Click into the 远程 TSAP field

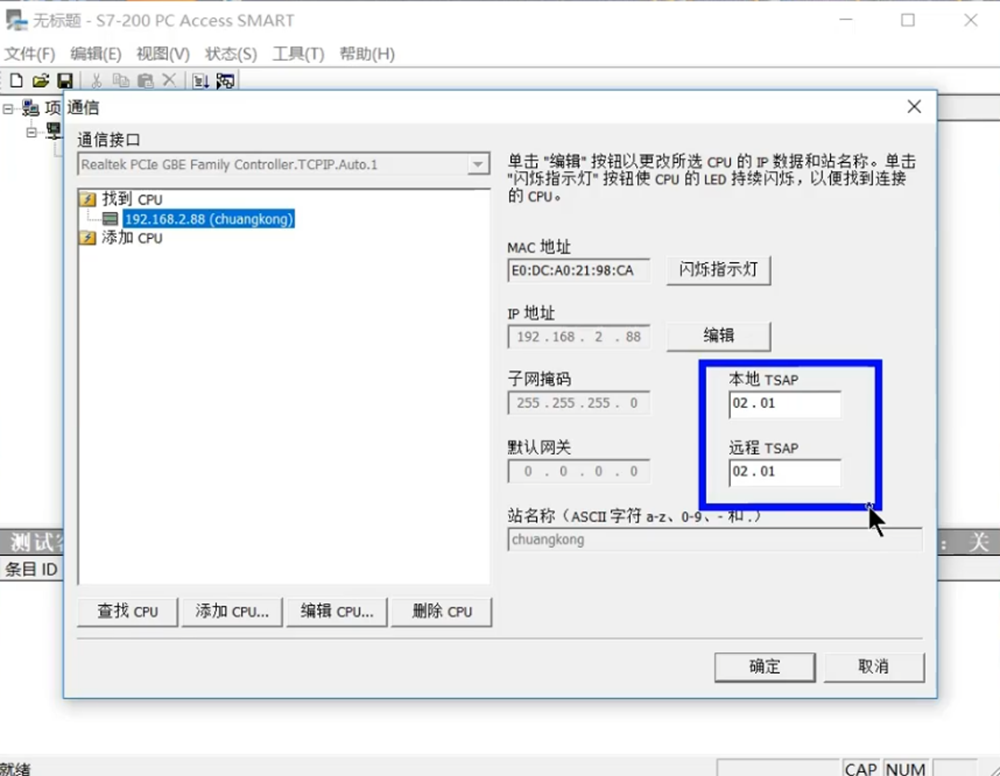tap(784, 472)
